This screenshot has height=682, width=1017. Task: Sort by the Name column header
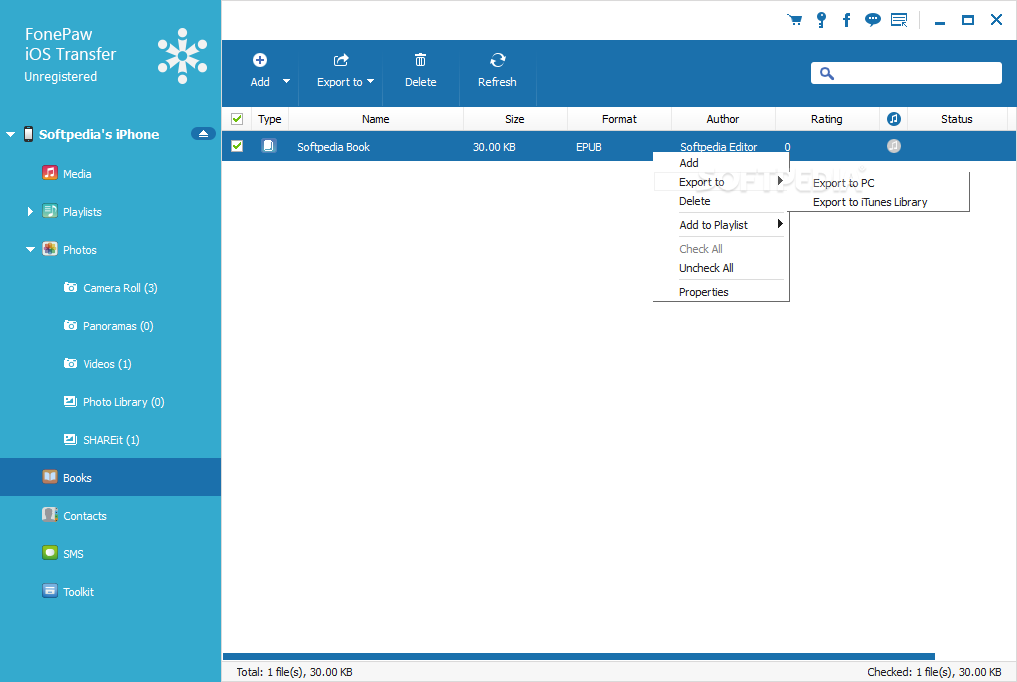[x=376, y=119]
